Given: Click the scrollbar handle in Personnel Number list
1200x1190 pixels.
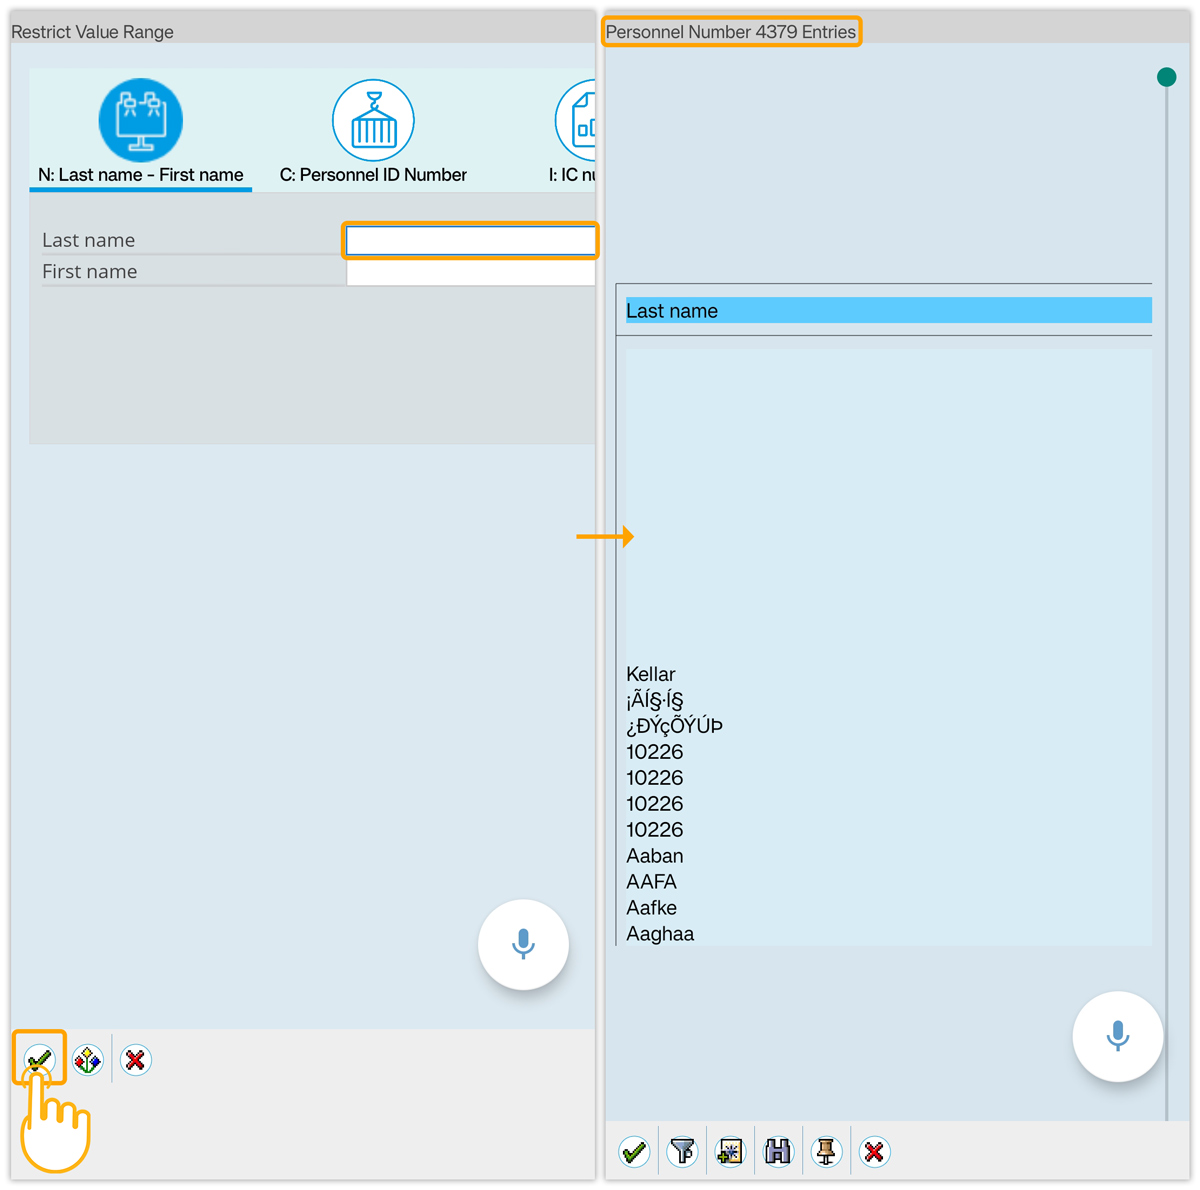Looking at the screenshot, I should (1166, 77).
